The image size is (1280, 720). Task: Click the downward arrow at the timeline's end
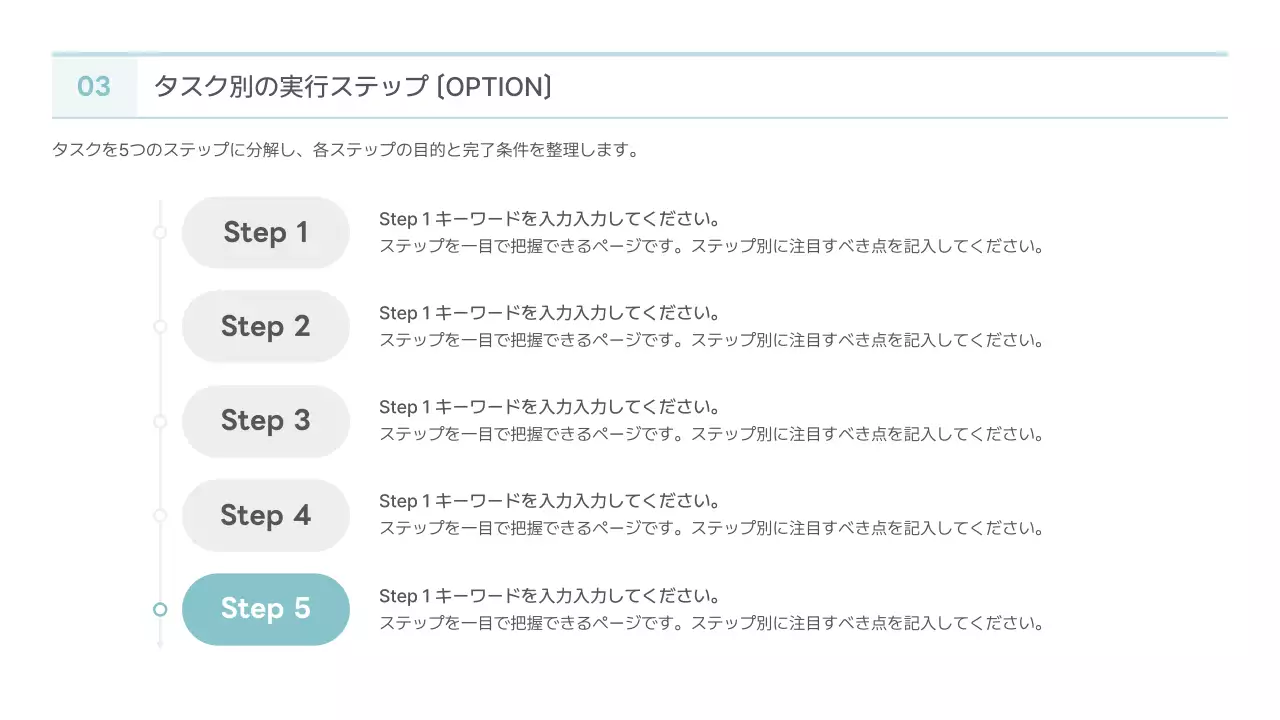pos(160,644)
